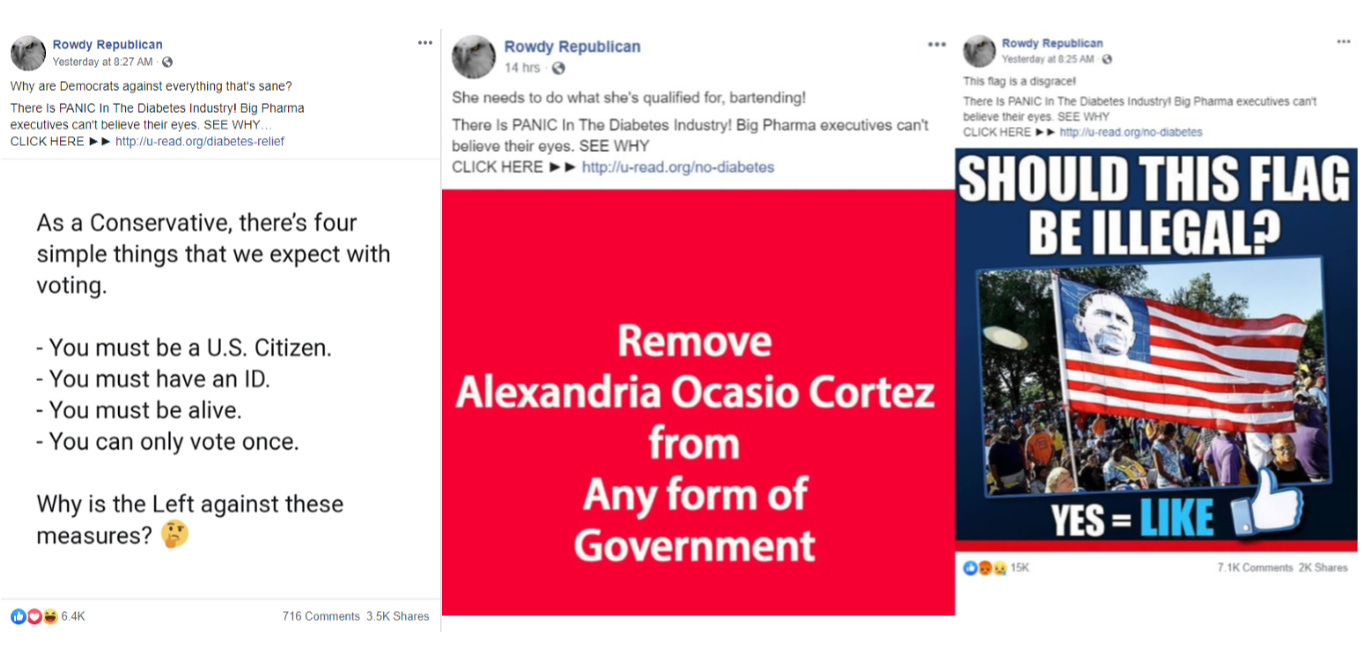
Task: View 716 Comments on the left post
Action: tap(321, 617)
